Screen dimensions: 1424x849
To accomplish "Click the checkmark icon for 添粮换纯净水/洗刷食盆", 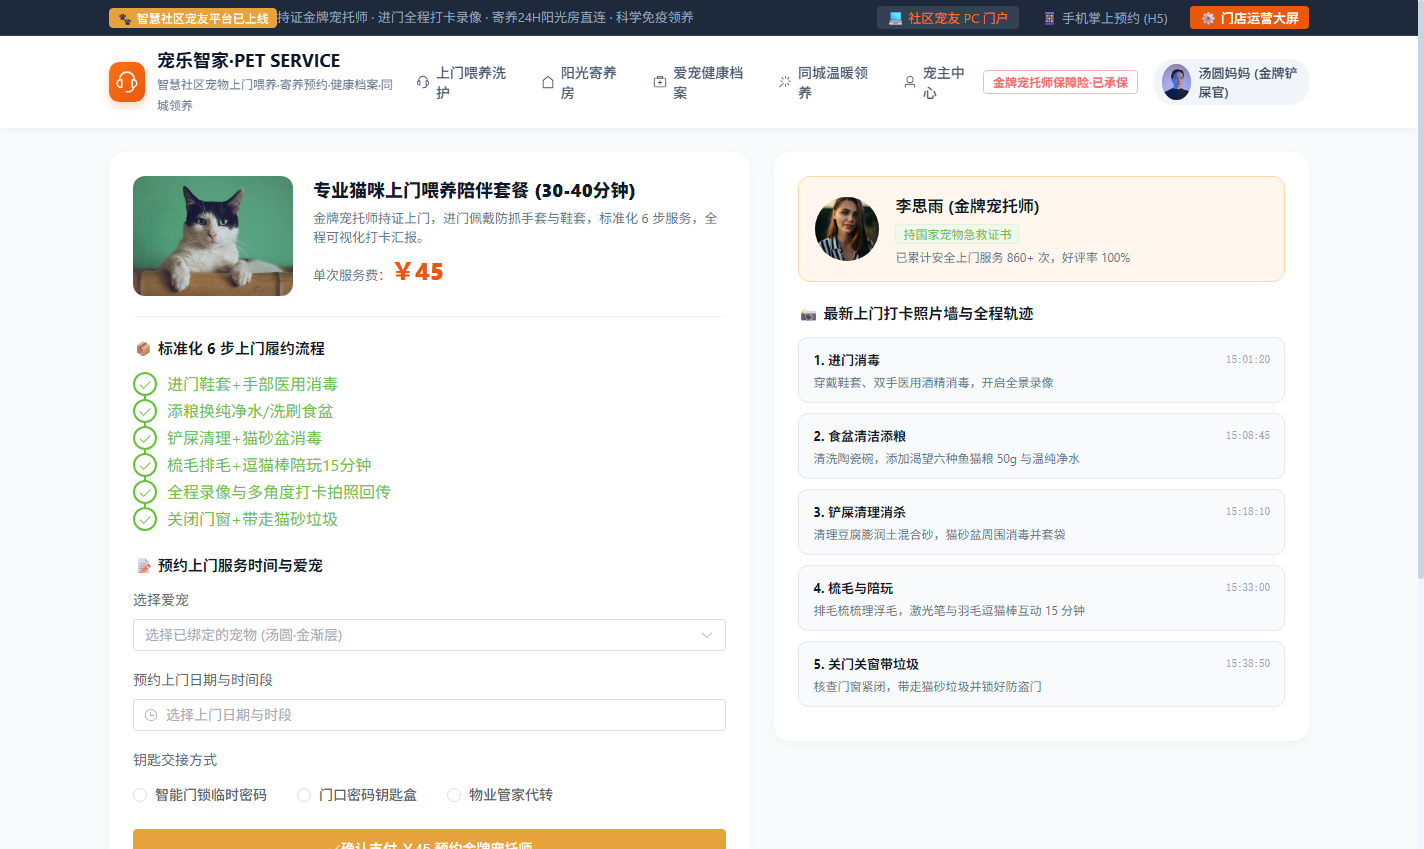I will tap(145, 411).
